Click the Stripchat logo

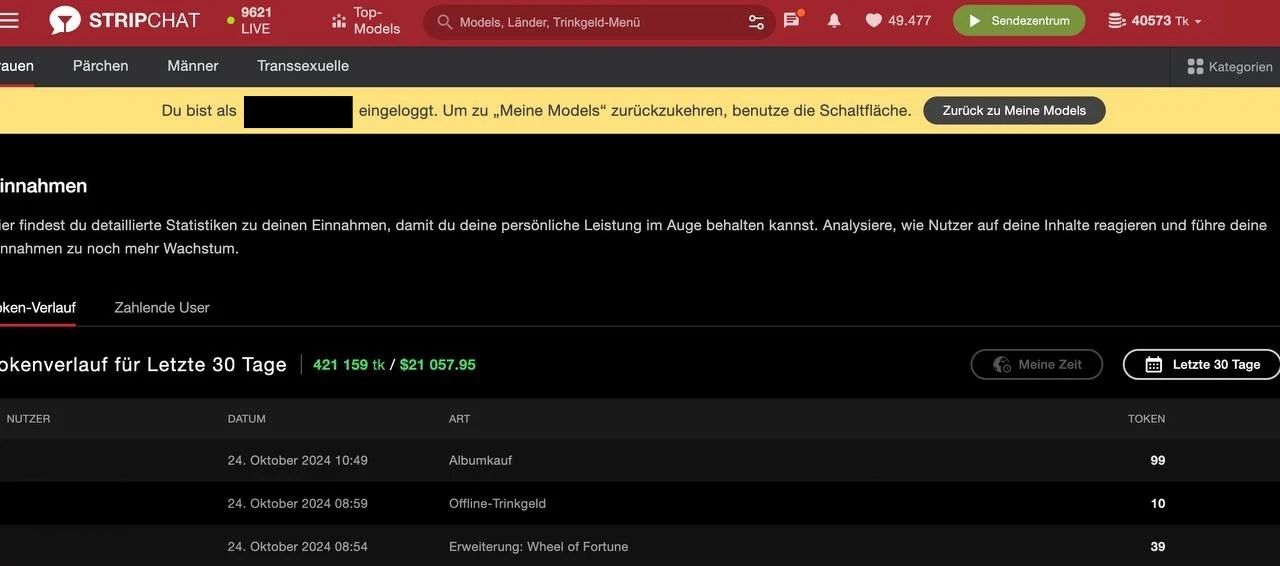[125, 20]
